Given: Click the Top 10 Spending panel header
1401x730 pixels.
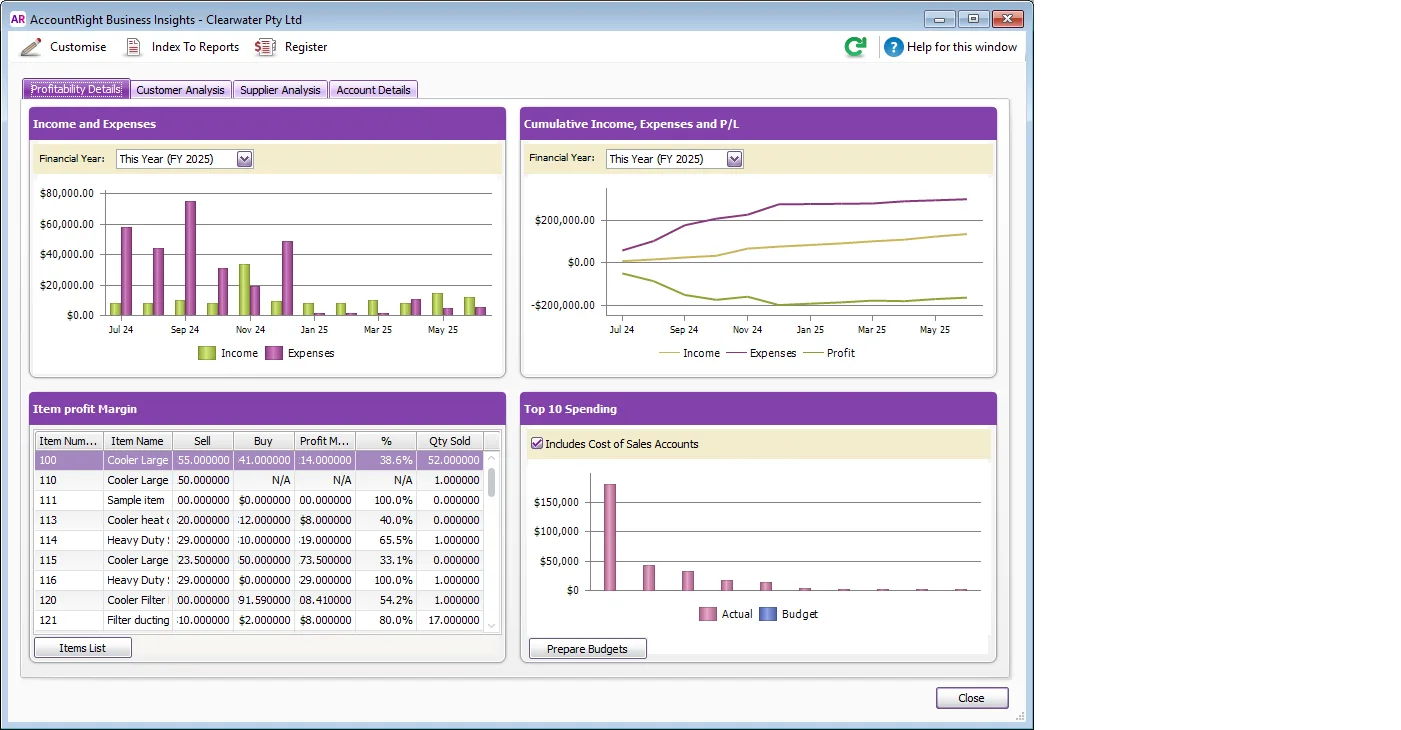Looking at the screenshot, I should [x=758, y=409].
